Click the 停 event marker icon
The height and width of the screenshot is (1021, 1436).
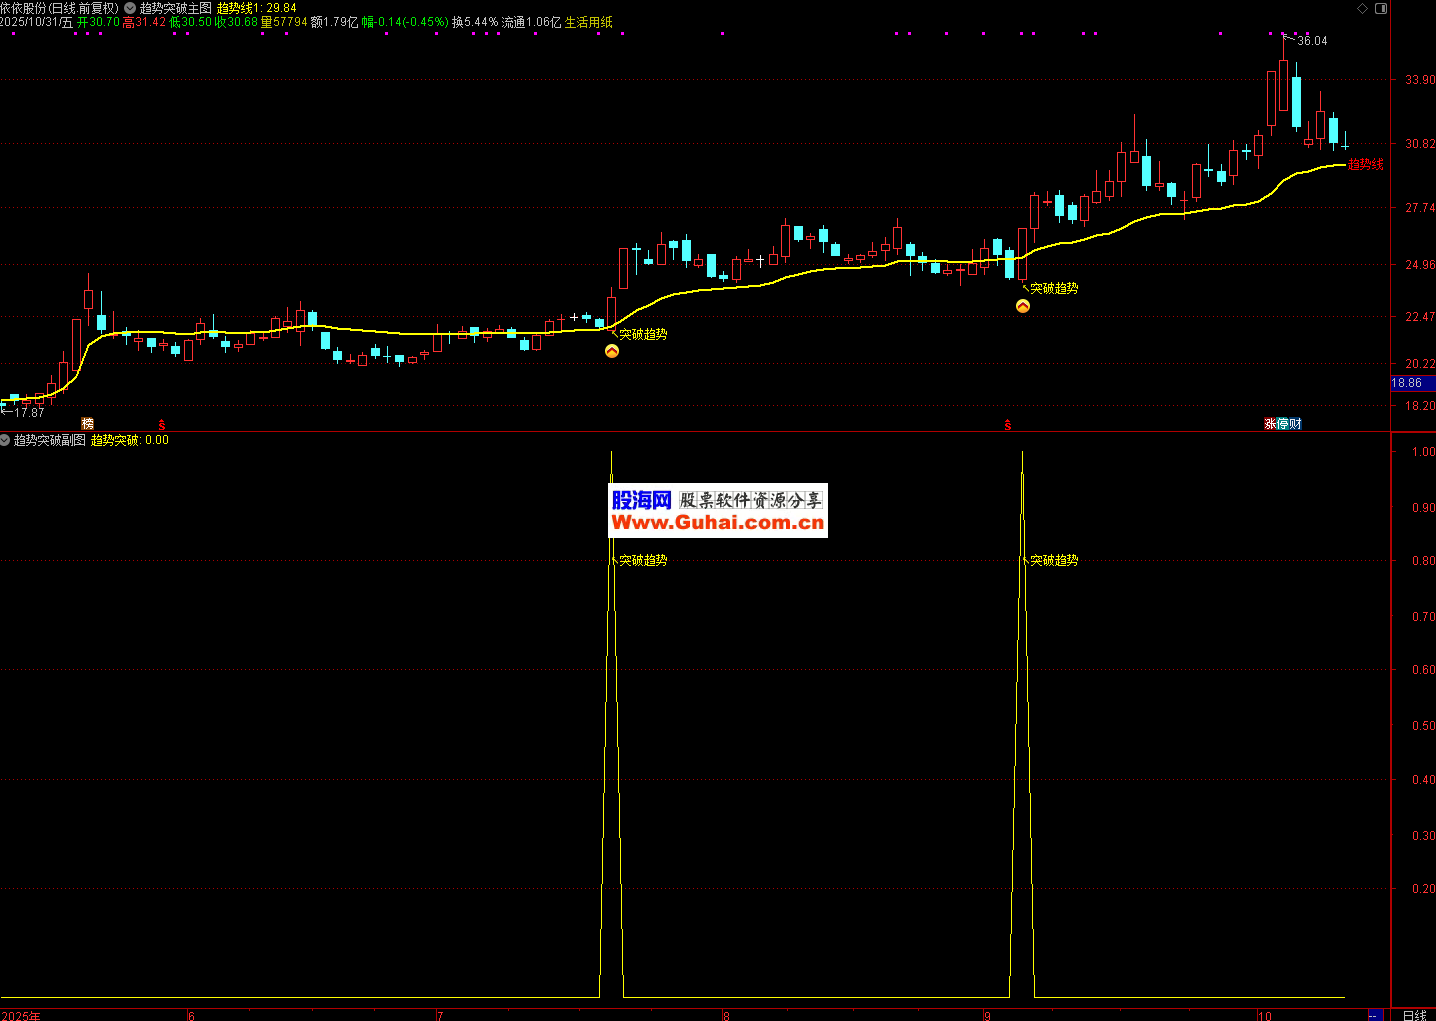[x=1283, y=424]
